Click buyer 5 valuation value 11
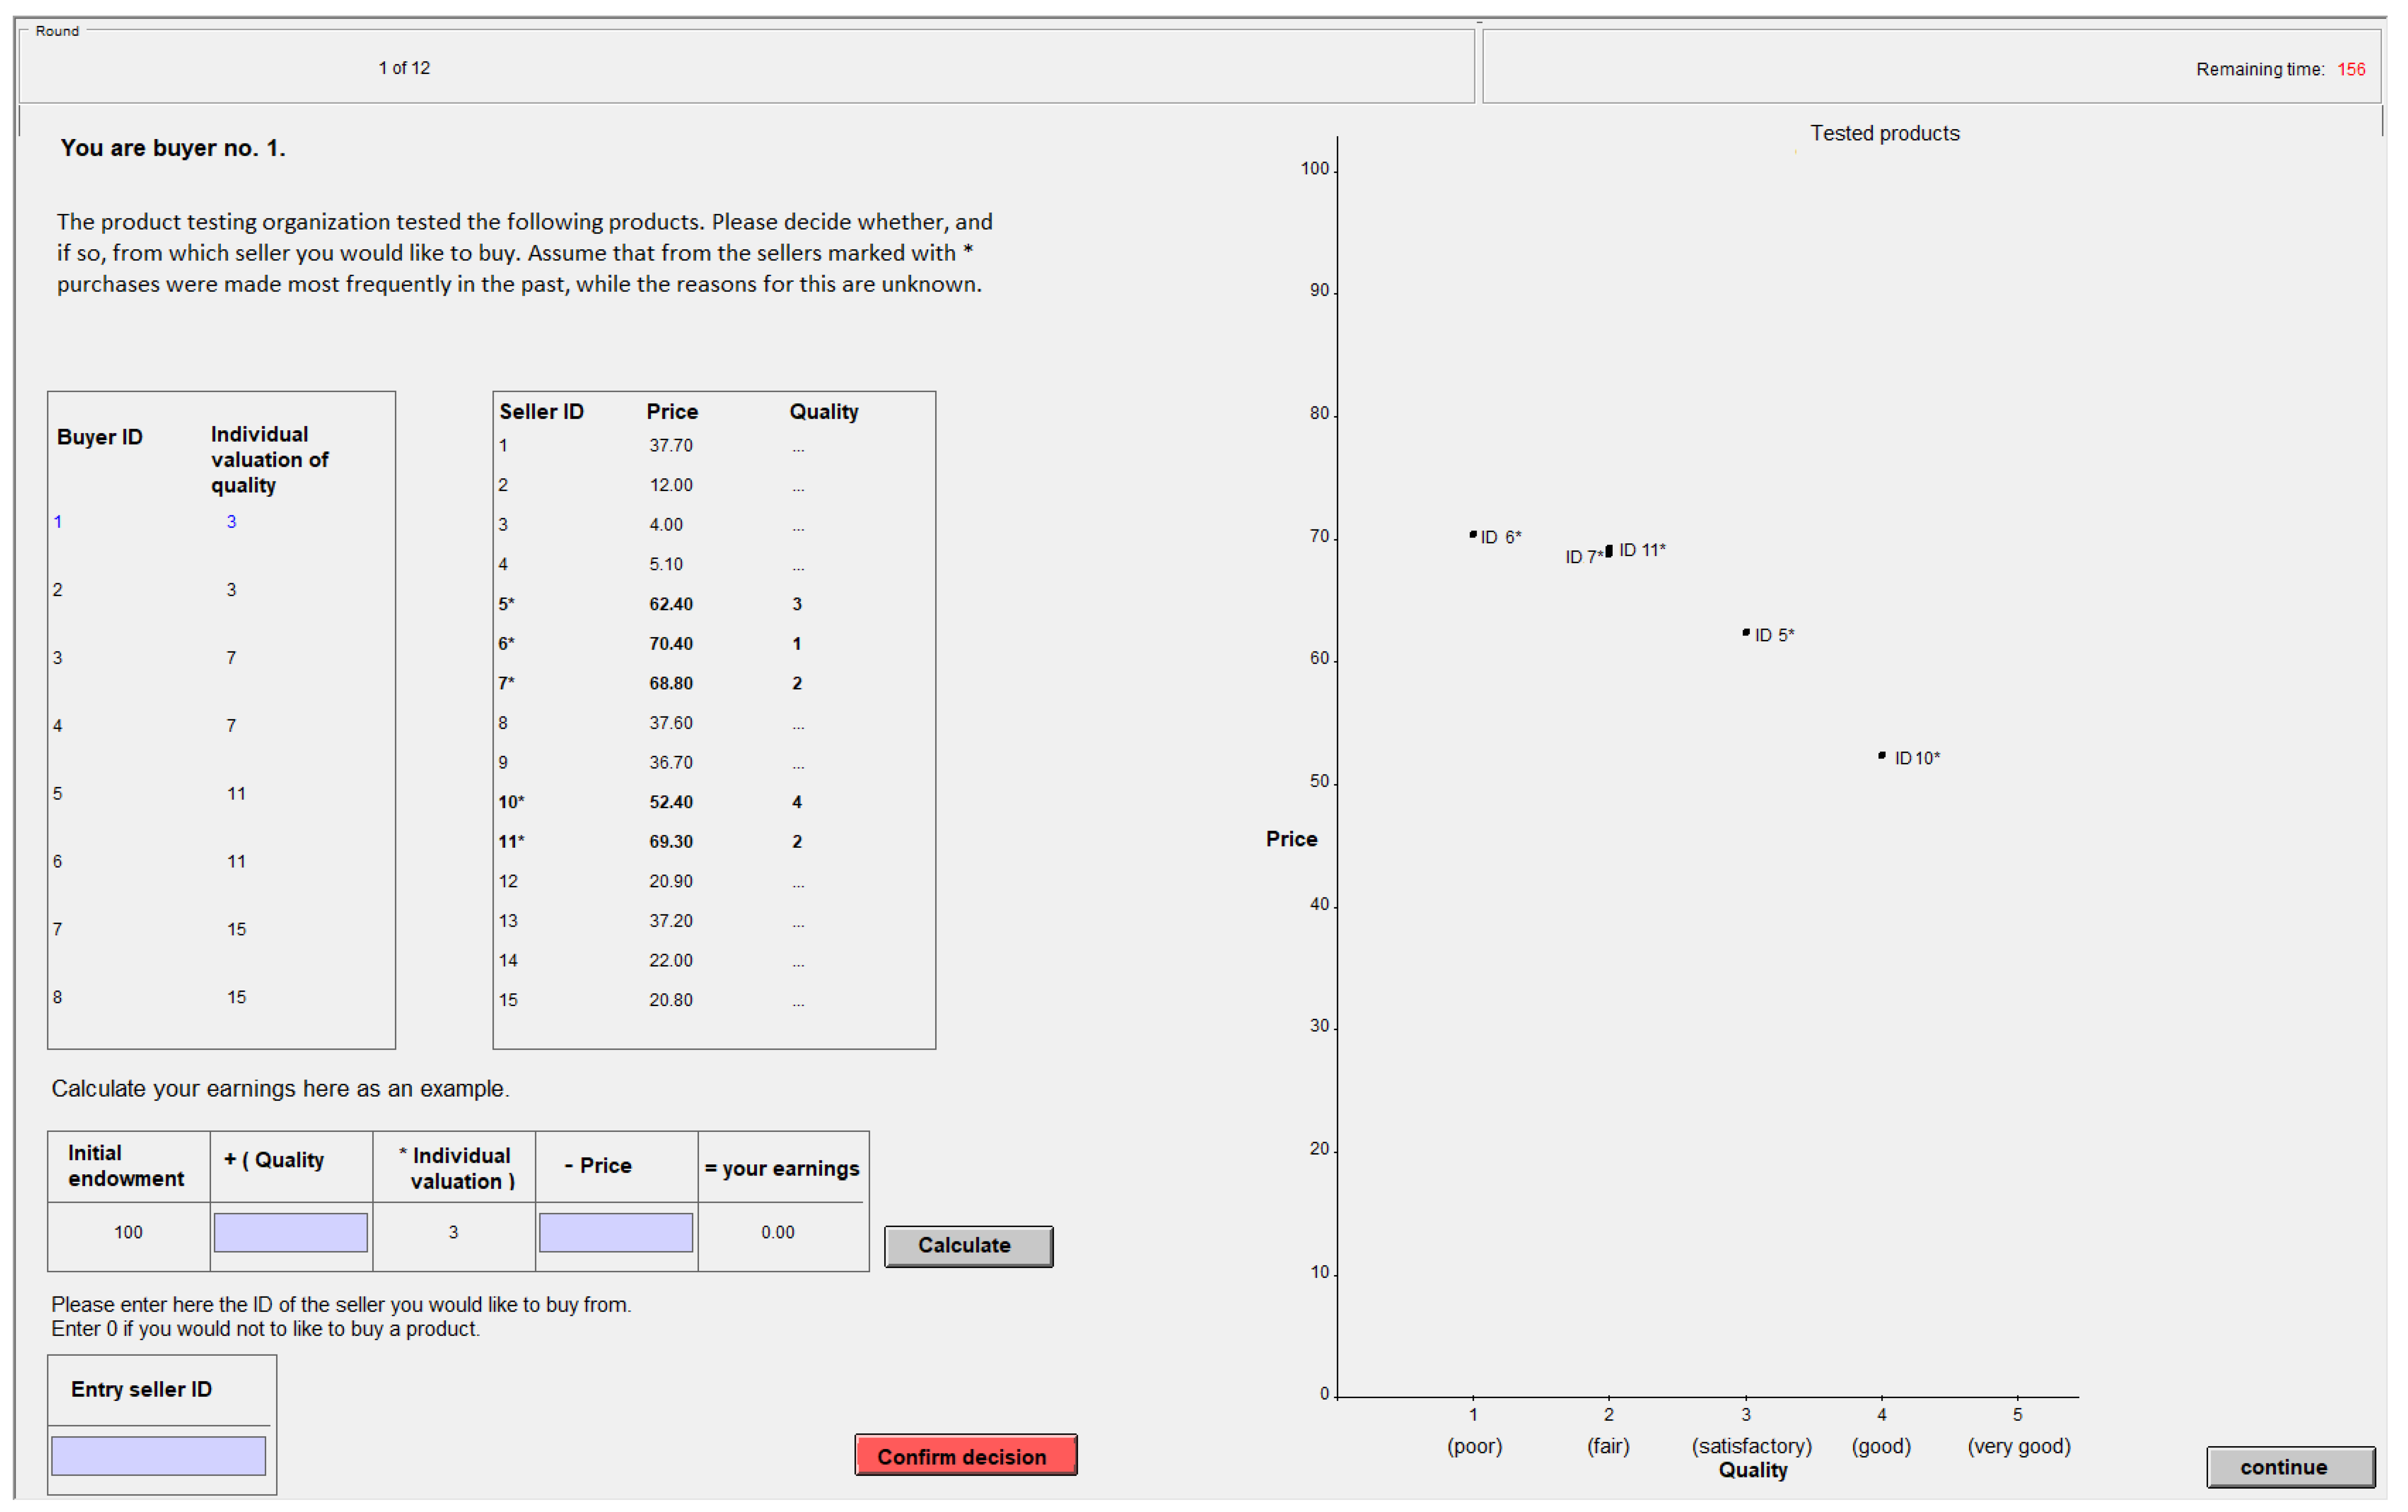This screenshot has height=1512, width=2408. click(236, 794)
